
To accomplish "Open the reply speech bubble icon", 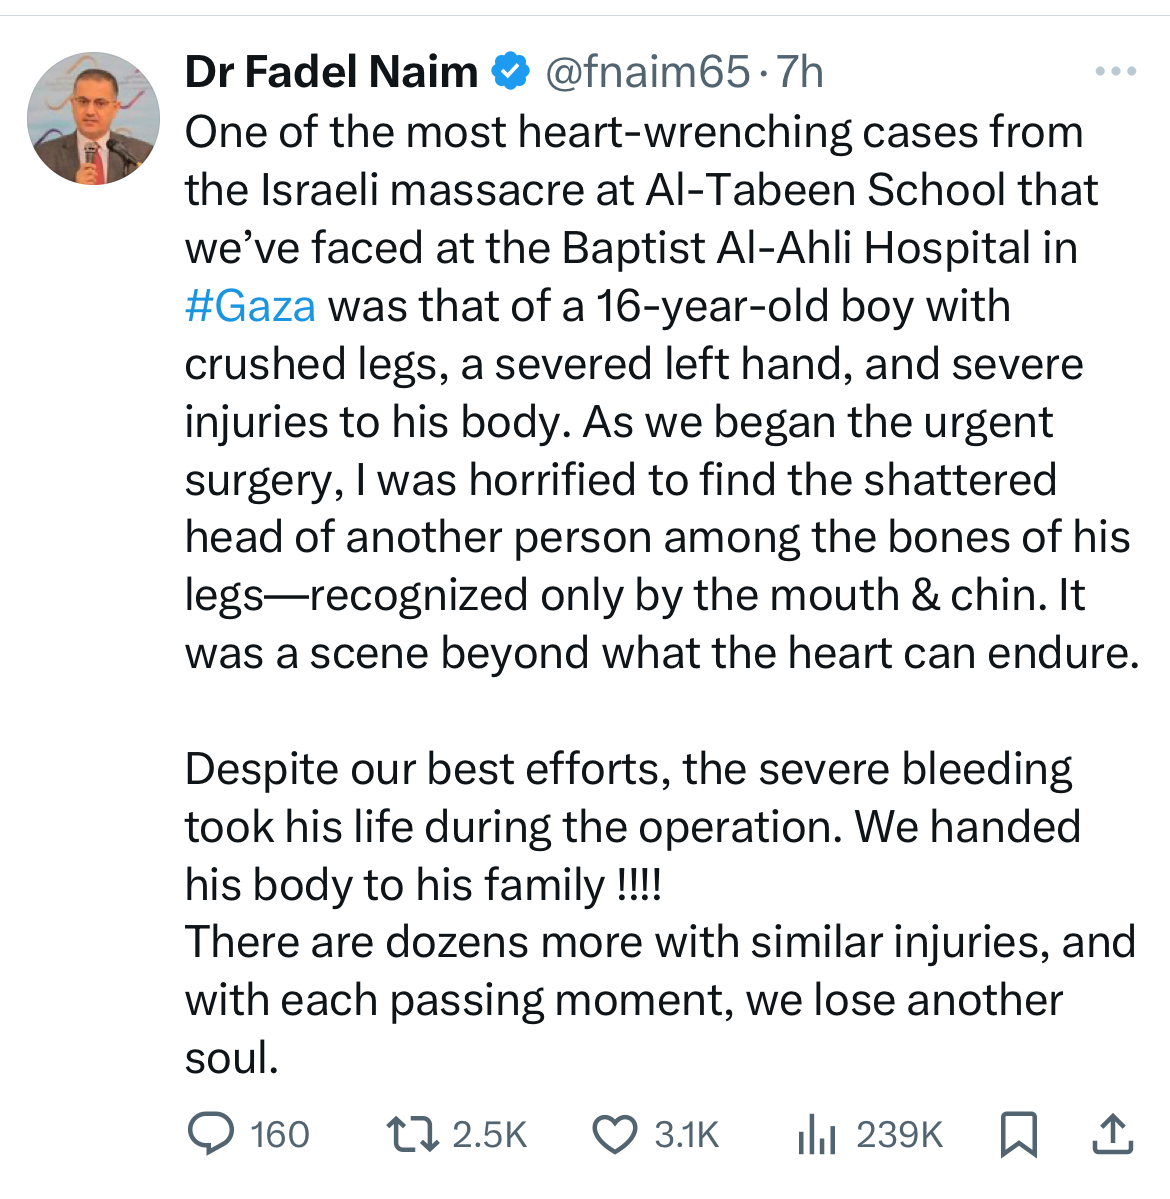I will click(211, 1134).
